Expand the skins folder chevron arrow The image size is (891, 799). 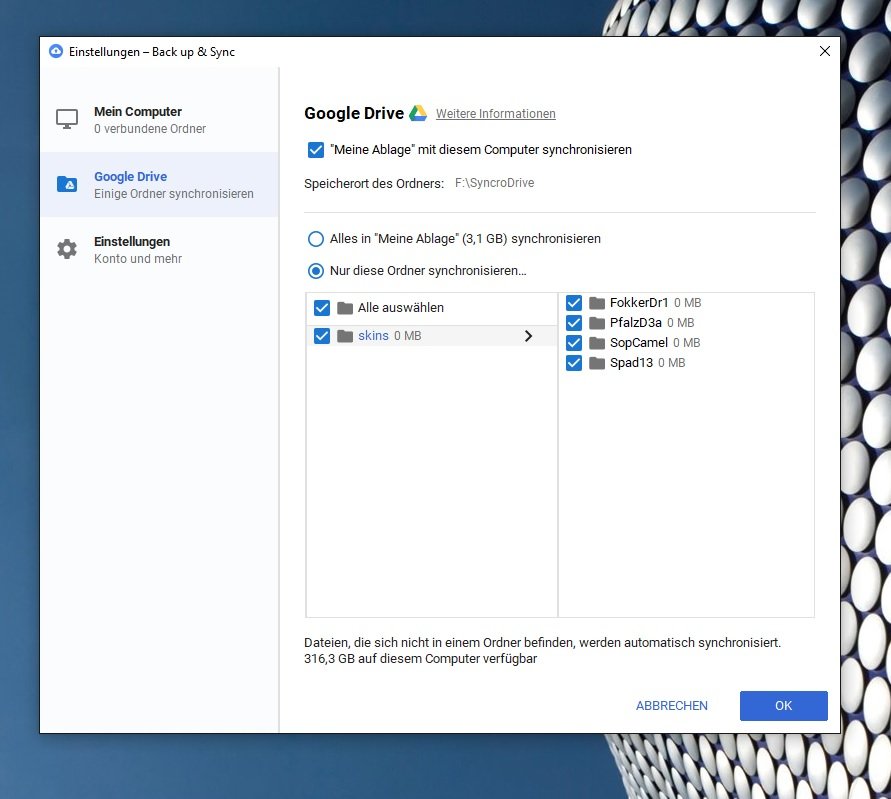(528, 336)
